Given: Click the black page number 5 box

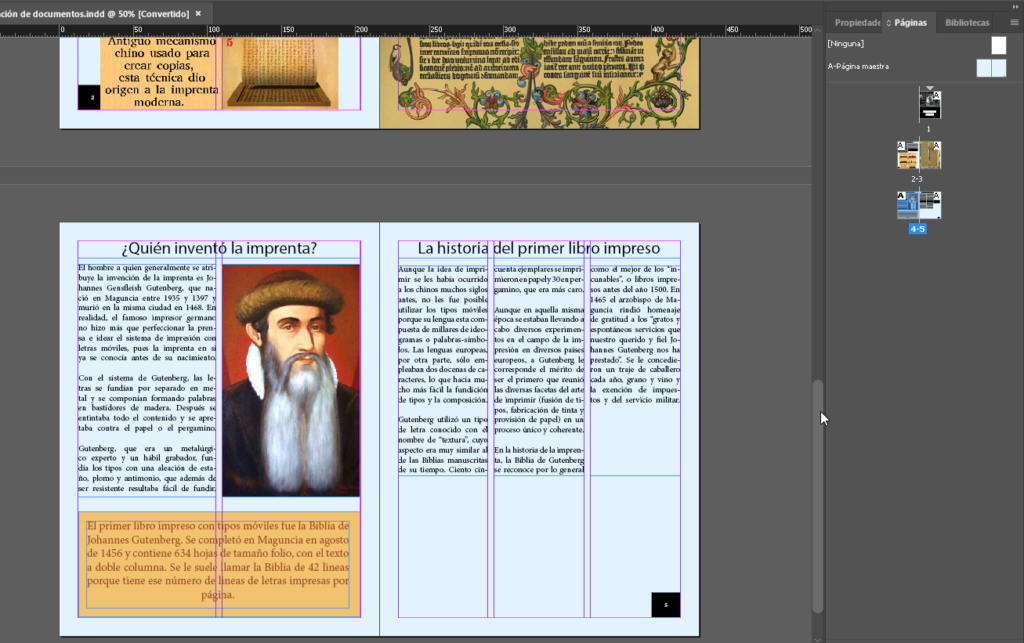Looking at the screenshot, I should click(x=665, y=604).
